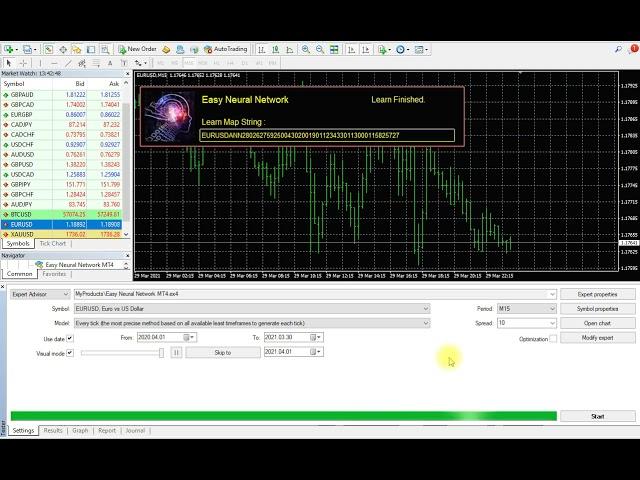Select the trendline drawing tool
The height and width of the screenshot is (480, 640).
pyautogui.click(x=68, y=63)
